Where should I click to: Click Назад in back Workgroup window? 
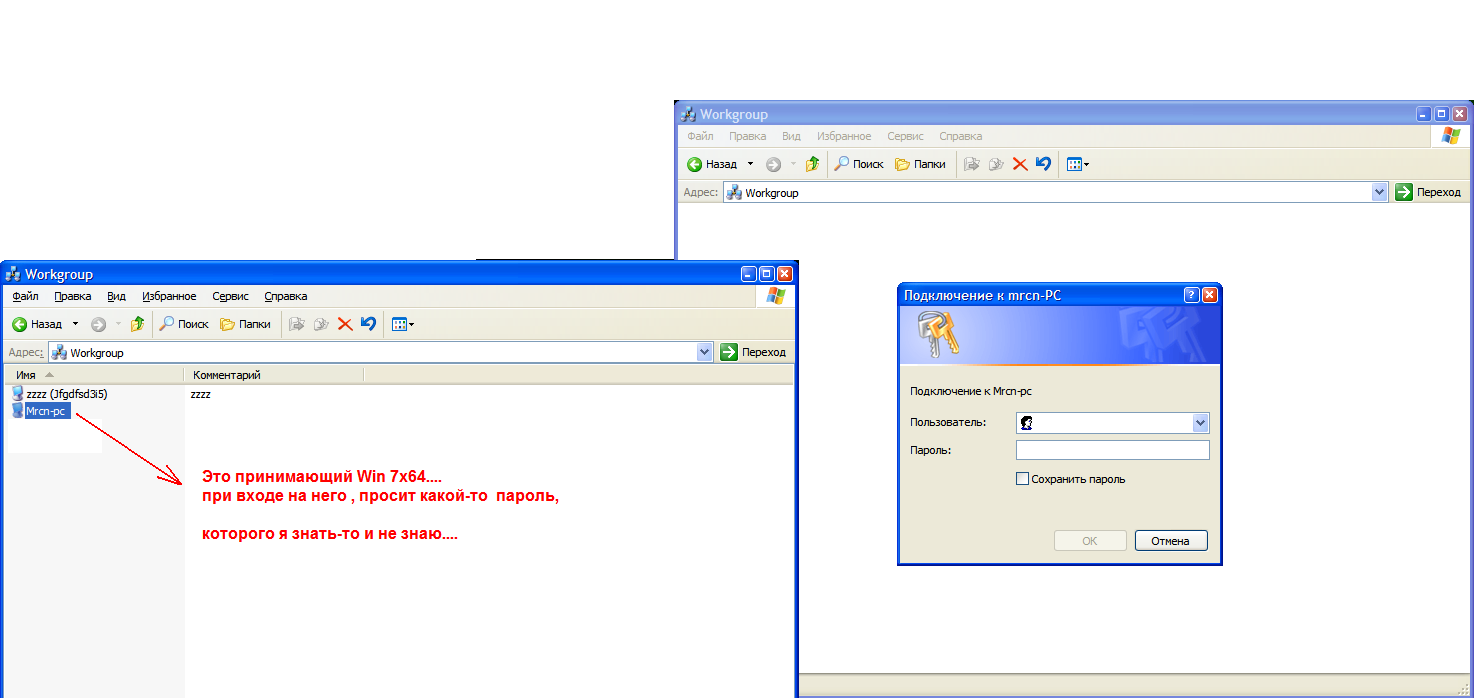point(712,164)
